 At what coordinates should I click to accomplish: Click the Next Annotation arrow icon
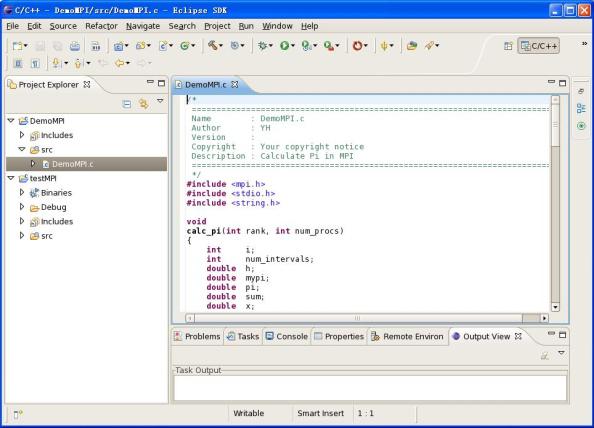pos(56,63)
